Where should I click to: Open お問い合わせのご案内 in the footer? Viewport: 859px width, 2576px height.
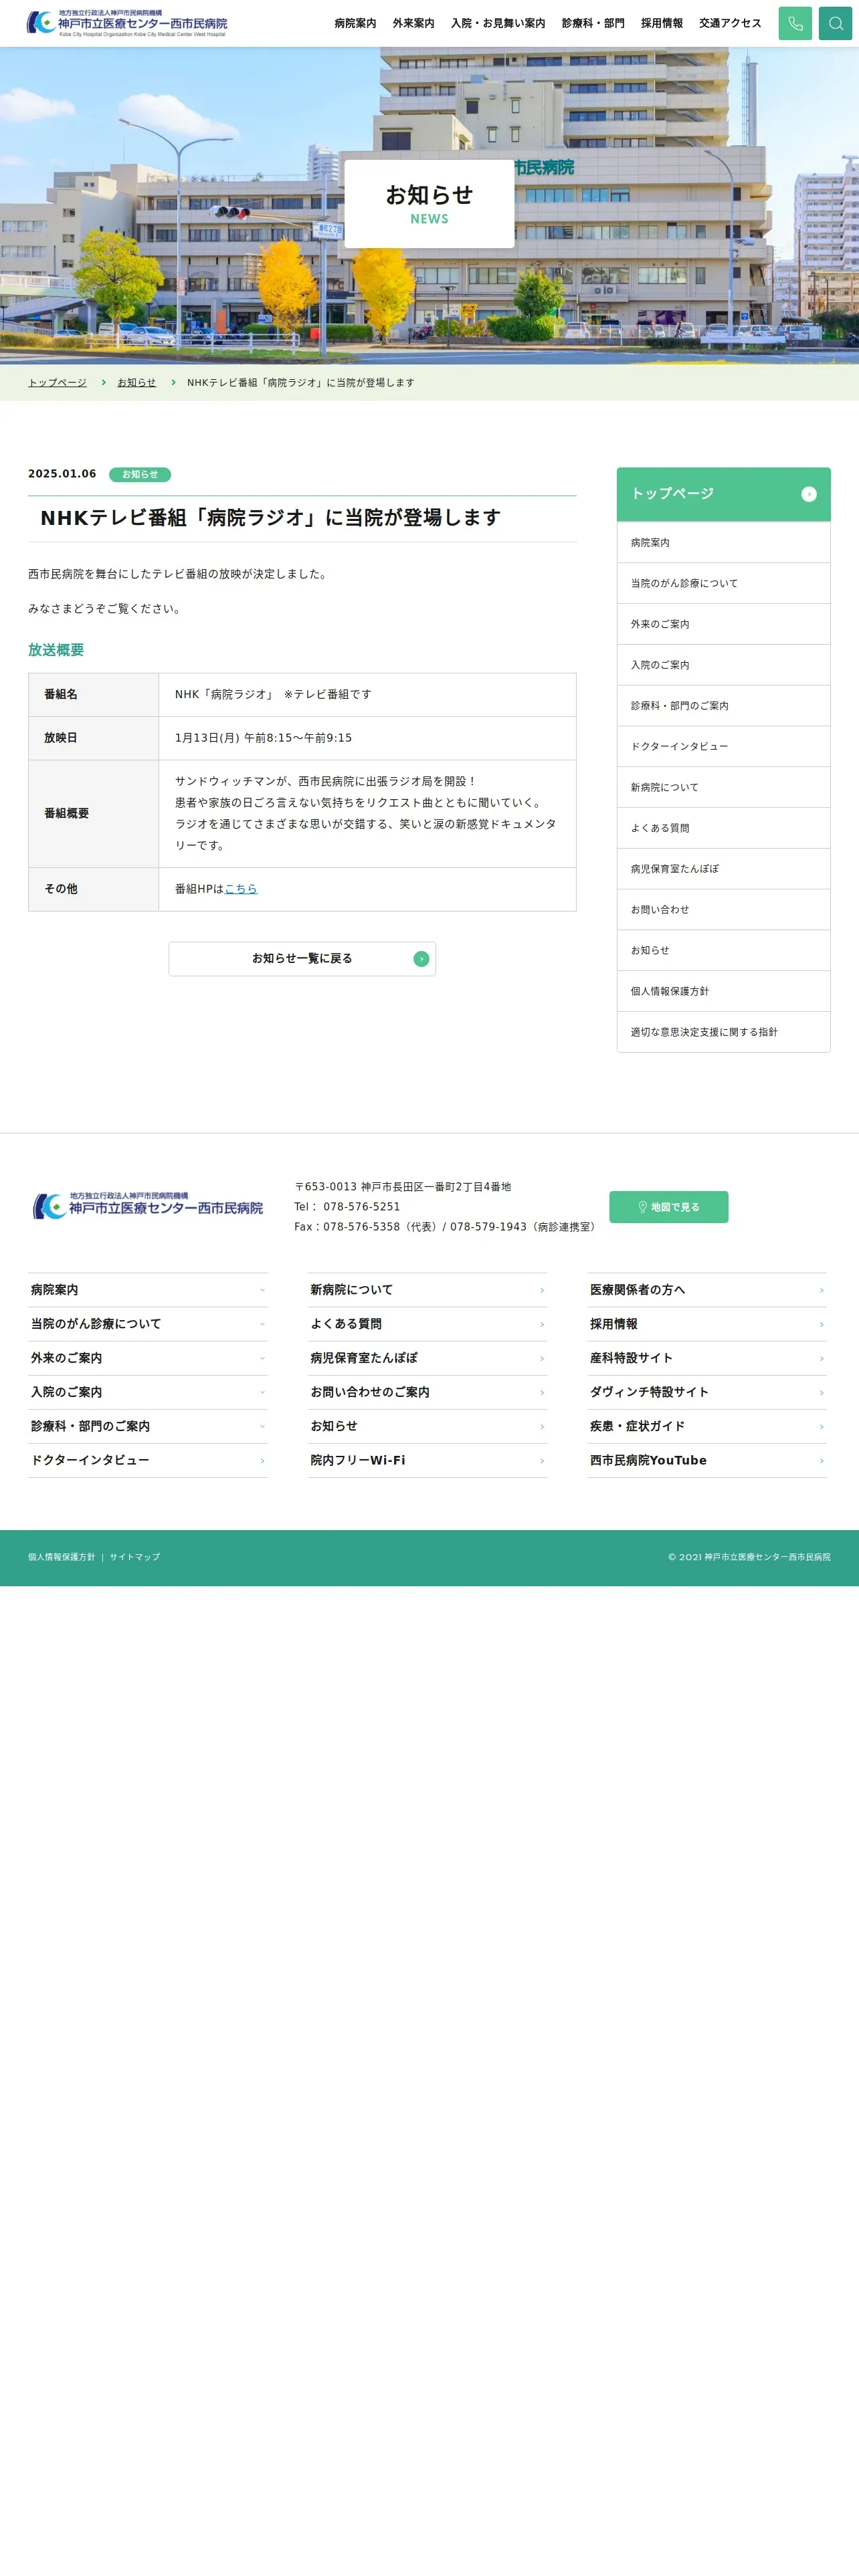[x=427, y=1392]
